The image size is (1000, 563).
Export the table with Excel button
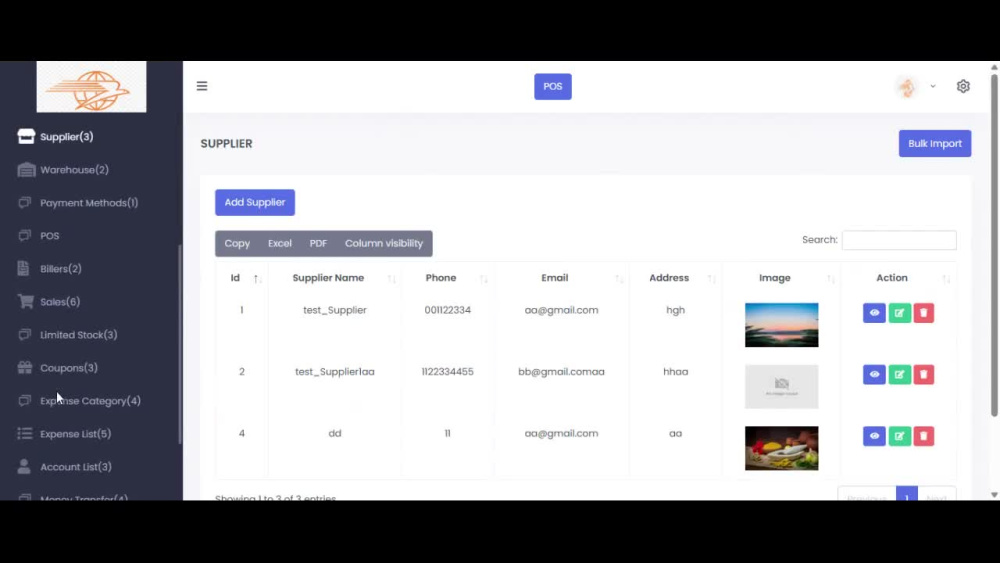click(279, 244)
